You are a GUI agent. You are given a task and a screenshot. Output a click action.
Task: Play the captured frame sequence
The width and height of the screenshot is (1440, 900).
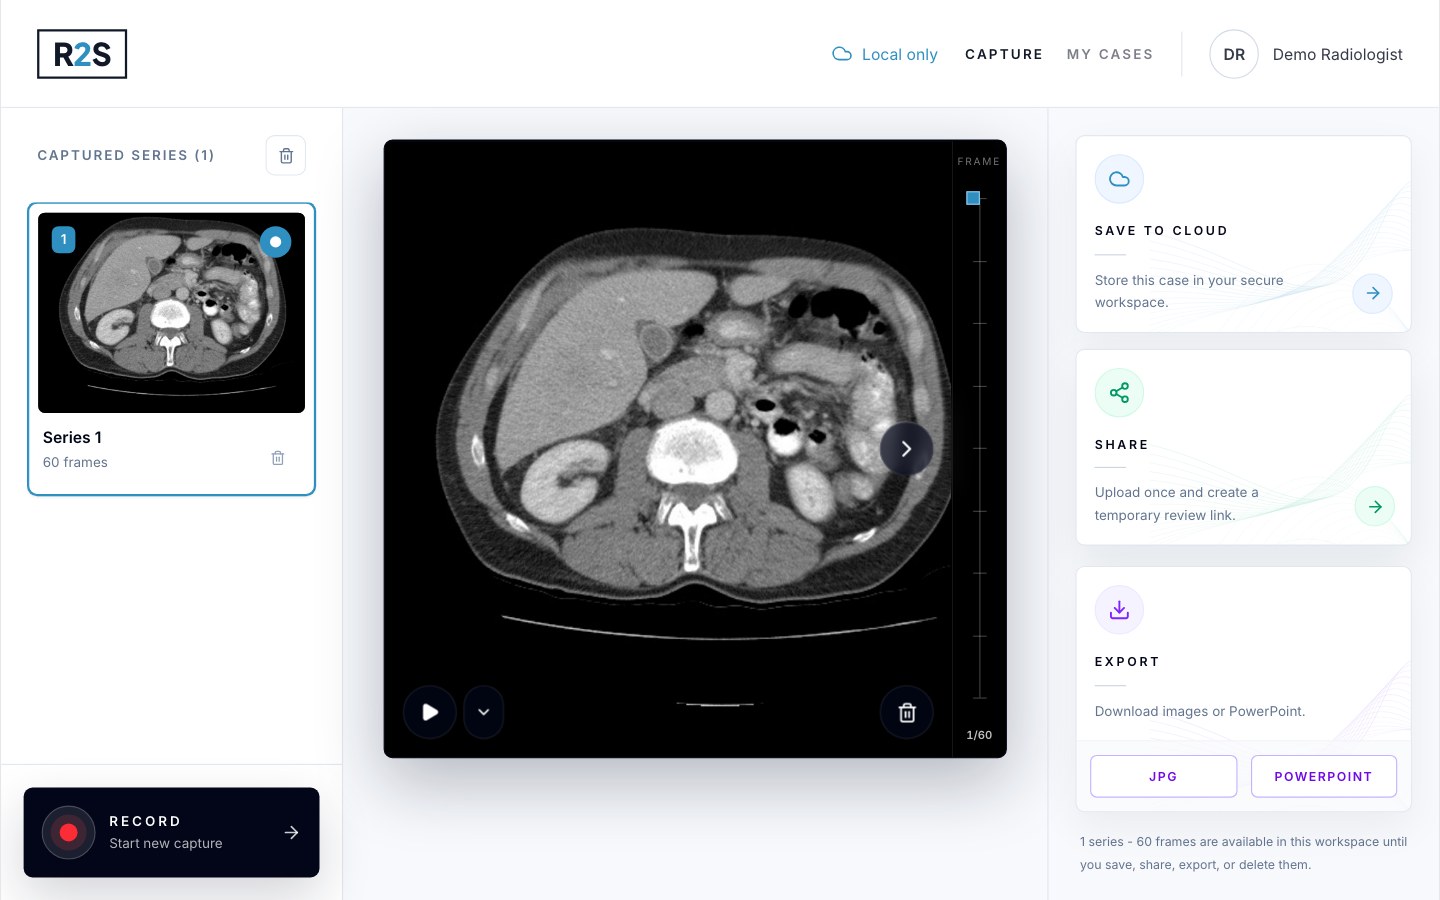coord(430,712)
